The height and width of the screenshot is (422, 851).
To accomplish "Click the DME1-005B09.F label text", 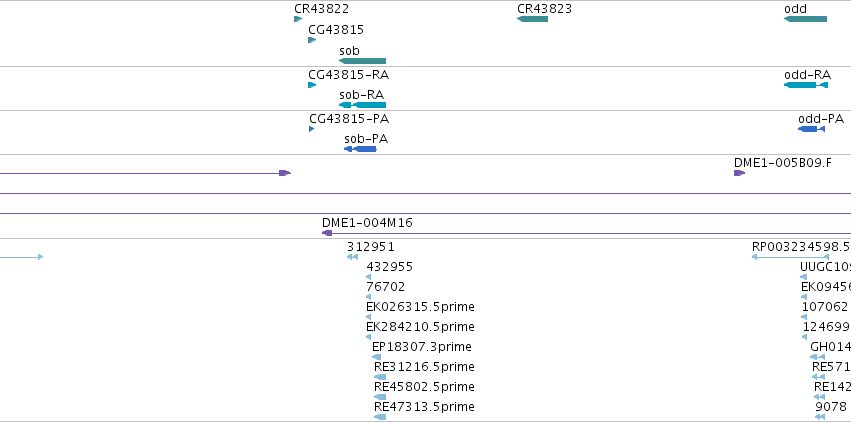I will click(x=783, y=163).
